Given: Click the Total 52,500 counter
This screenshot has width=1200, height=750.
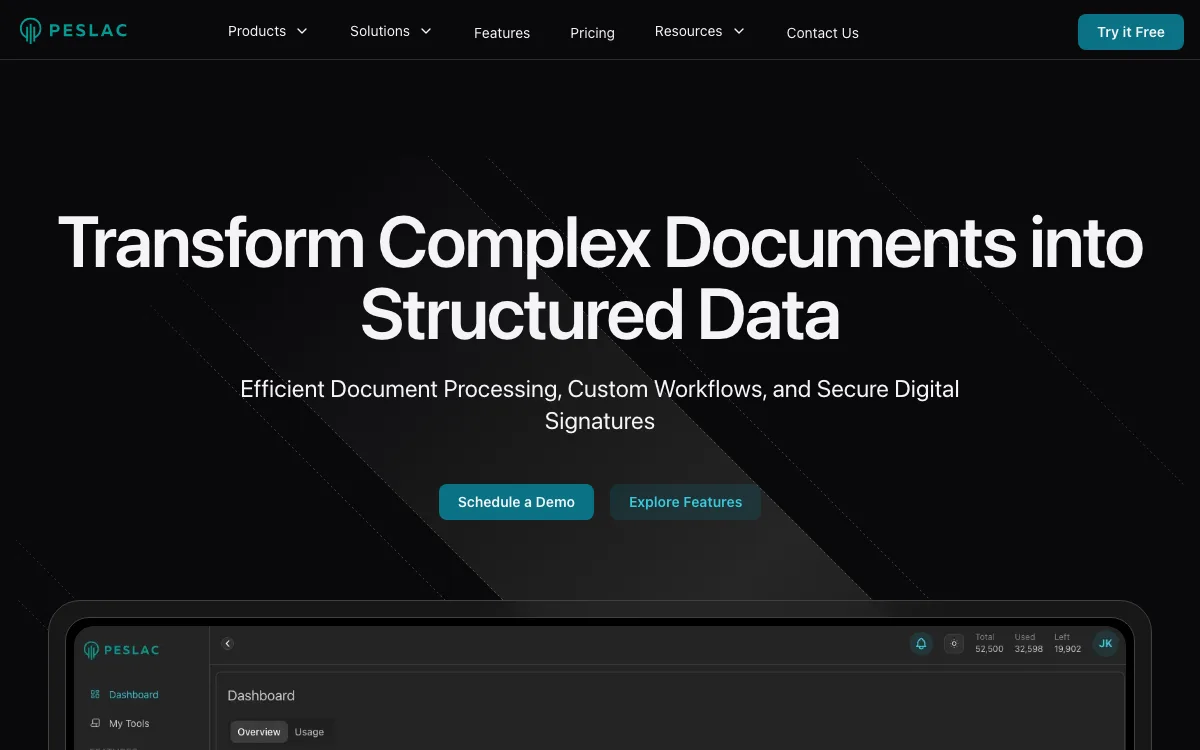Looking at the screenshot, I should pos(989,643).
